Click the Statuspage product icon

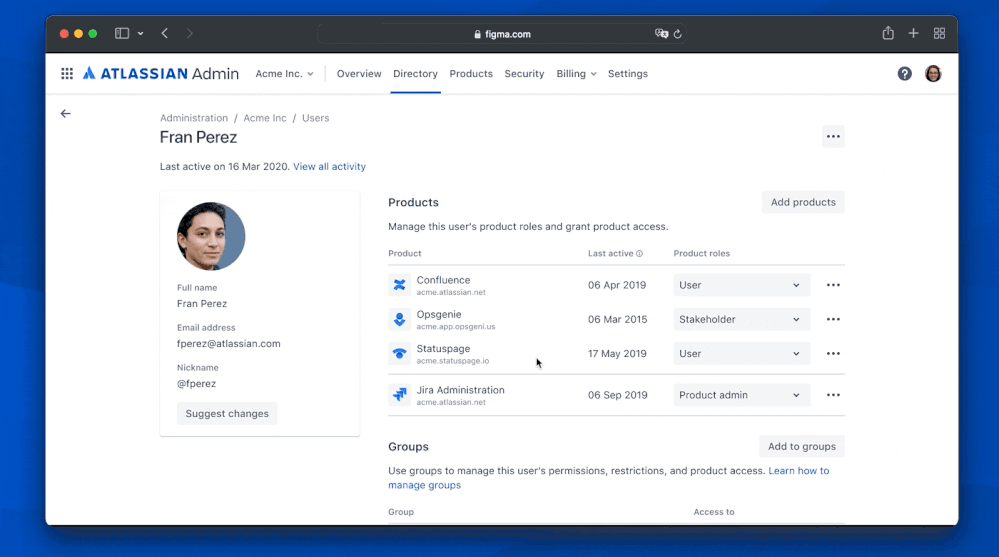(x=399, y=354)
